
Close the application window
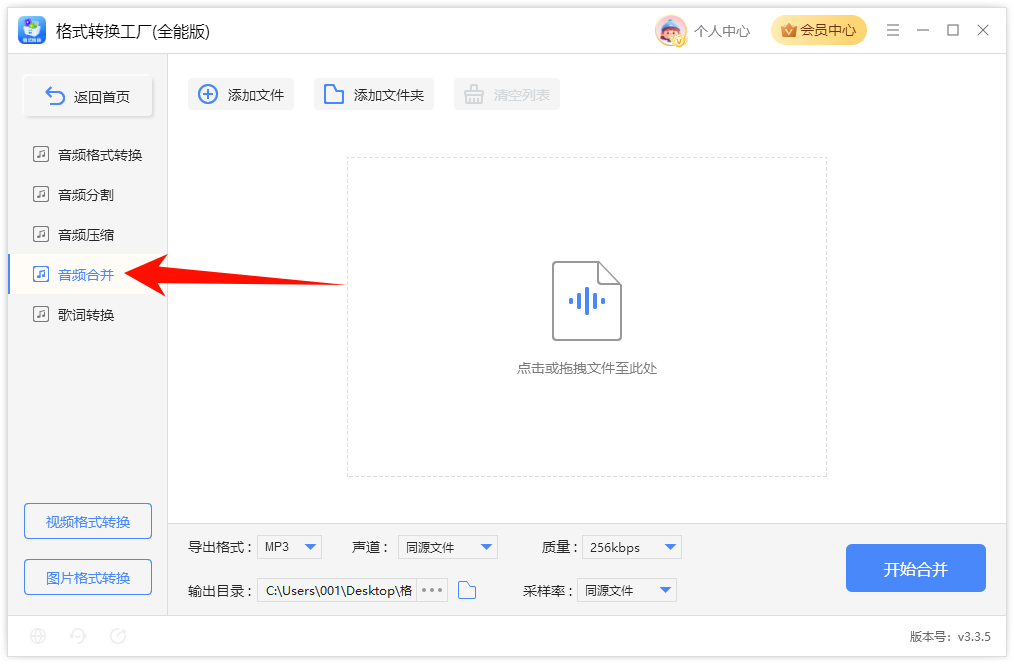(x=983, y=30)
